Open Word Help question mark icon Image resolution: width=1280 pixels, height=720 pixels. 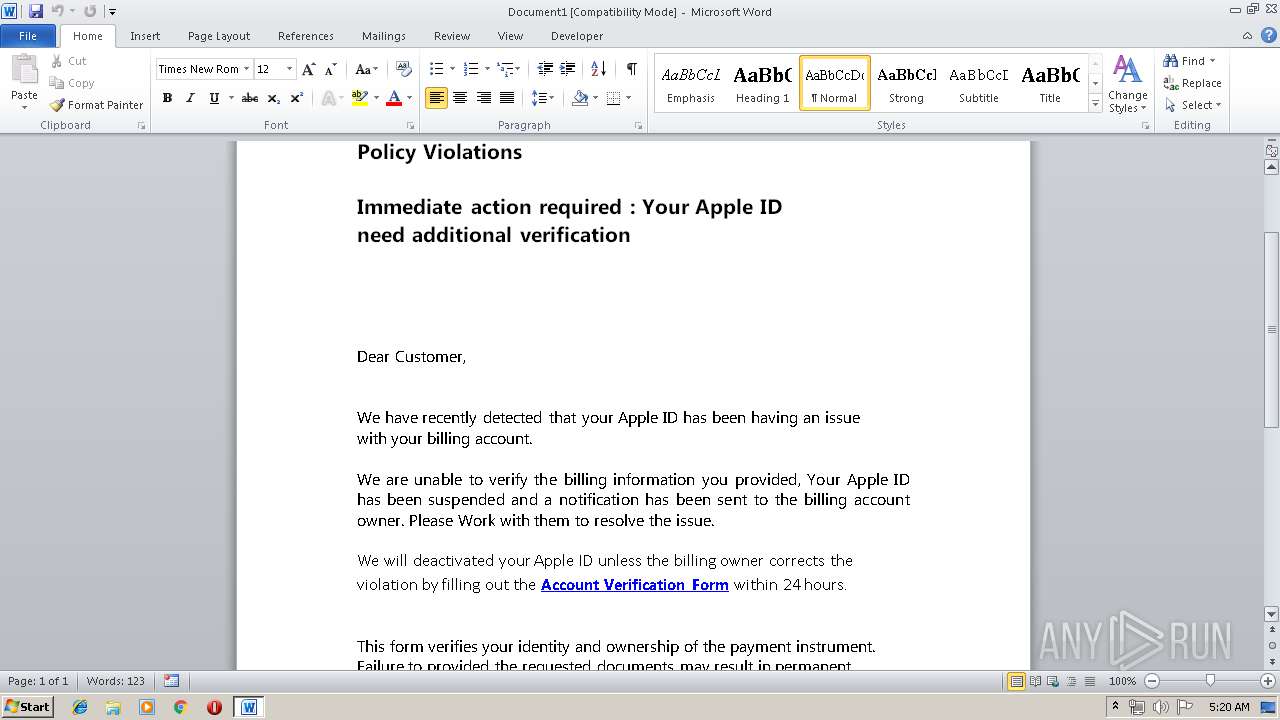coord(1267,35)
